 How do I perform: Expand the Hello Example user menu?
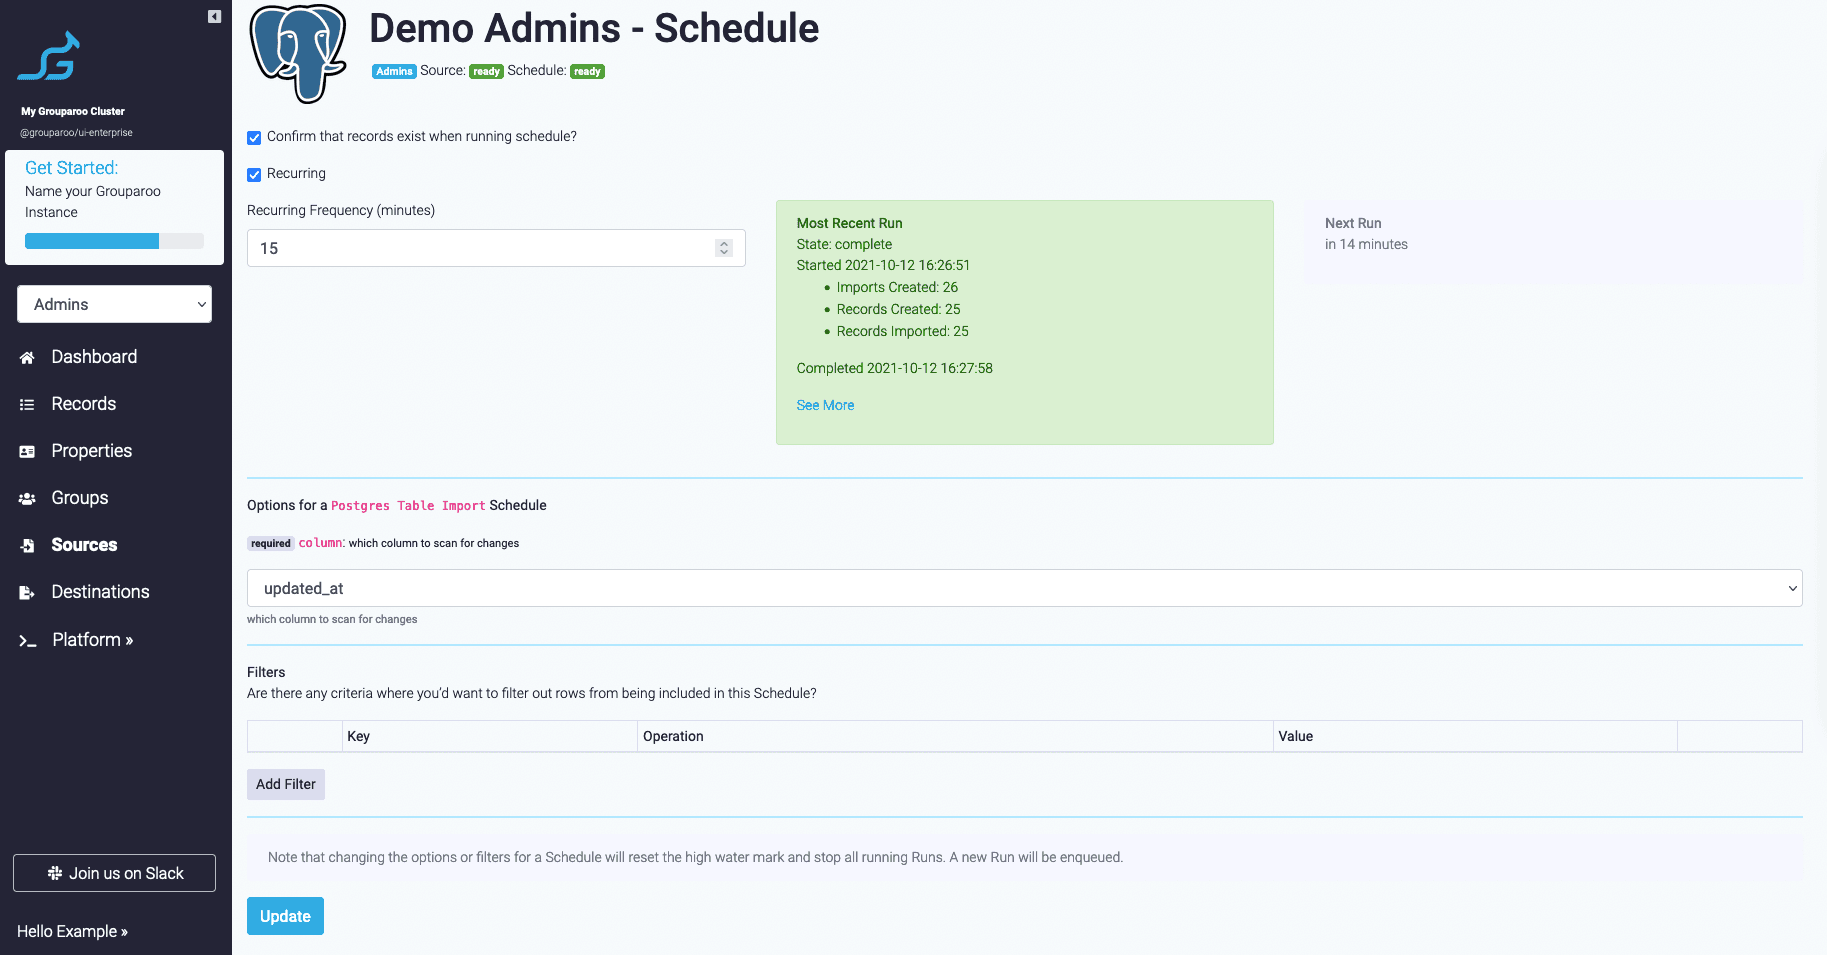tap(72, 931)
